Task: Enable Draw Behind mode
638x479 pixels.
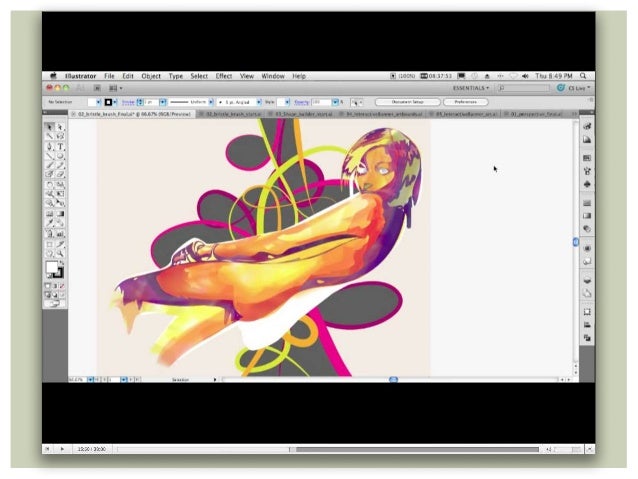Action: pos(55,295)
